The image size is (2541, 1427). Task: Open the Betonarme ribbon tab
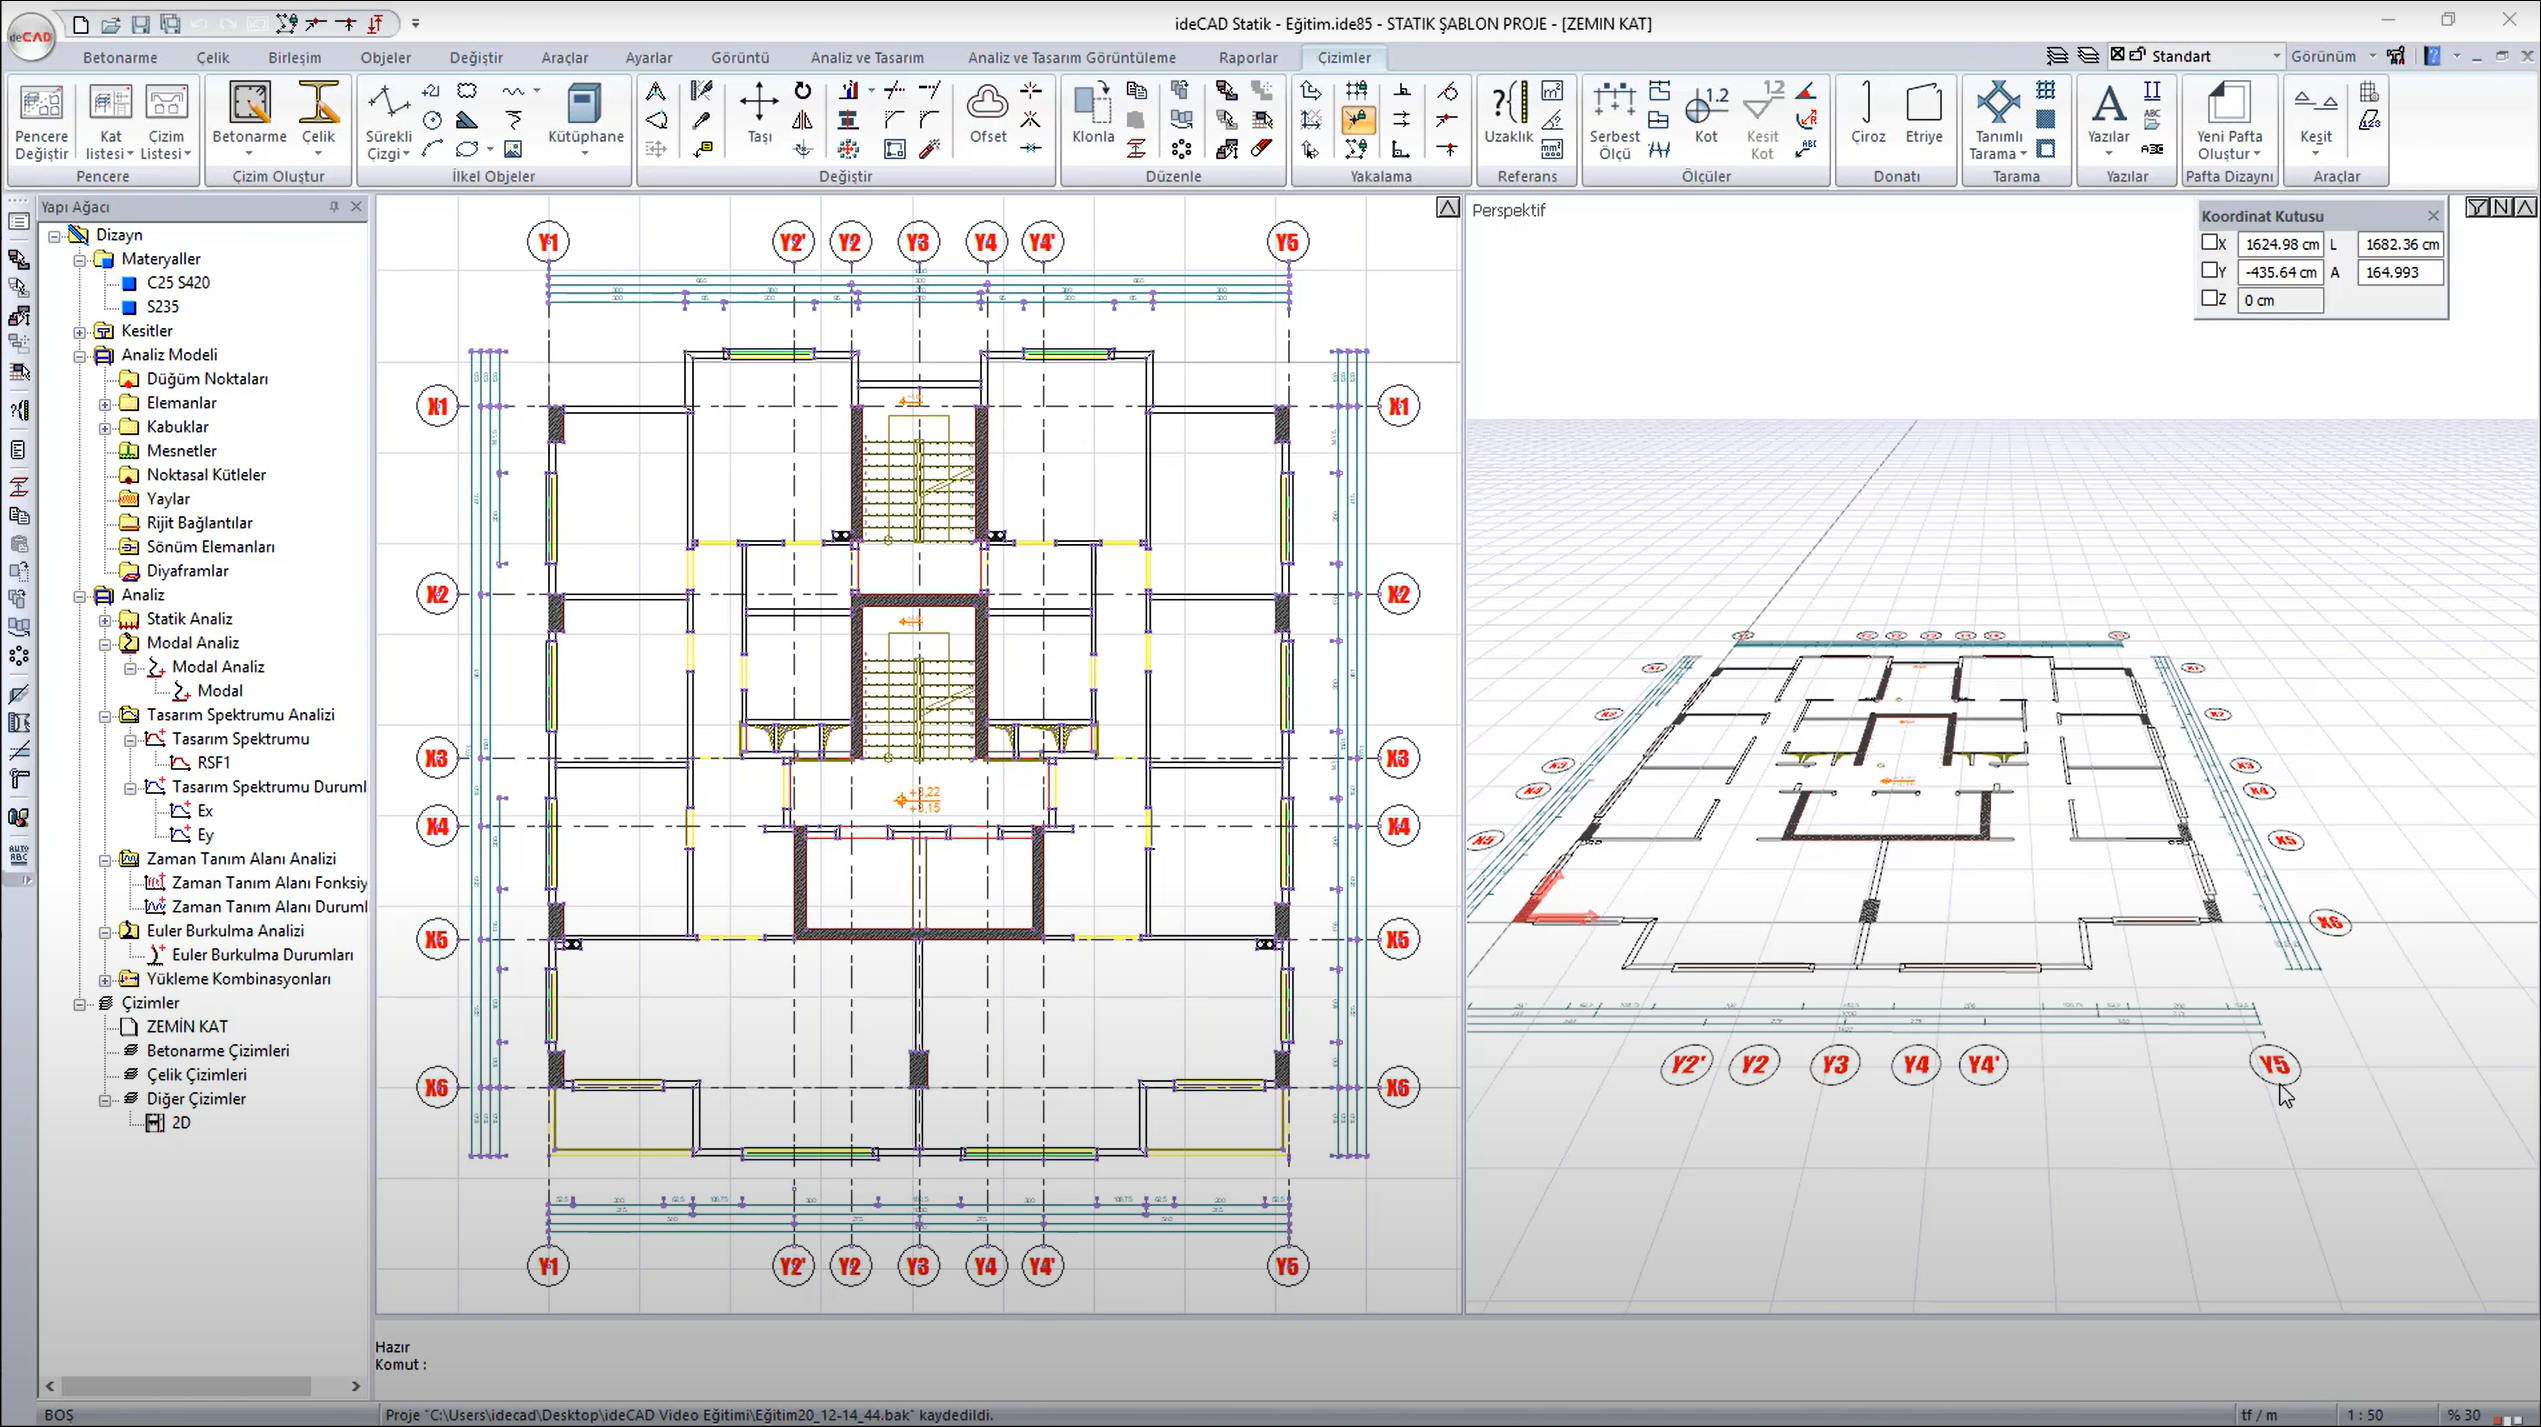pyautogui.click(x=120, y=57)
